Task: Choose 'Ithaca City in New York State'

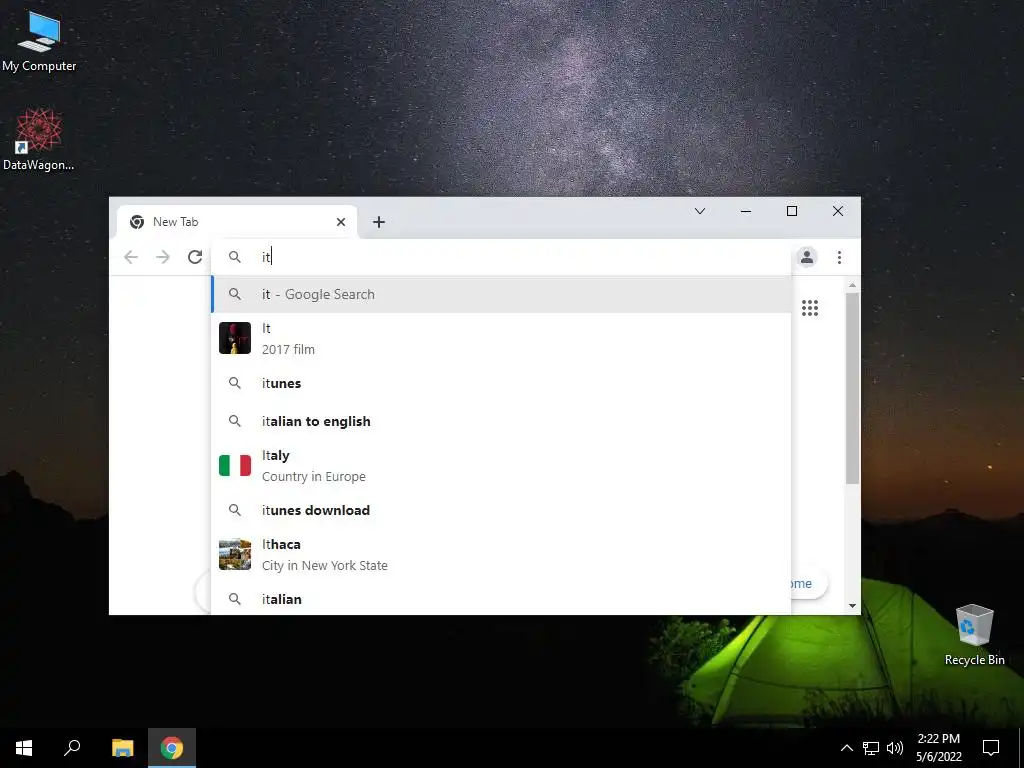Action: (x=501, y=554)
